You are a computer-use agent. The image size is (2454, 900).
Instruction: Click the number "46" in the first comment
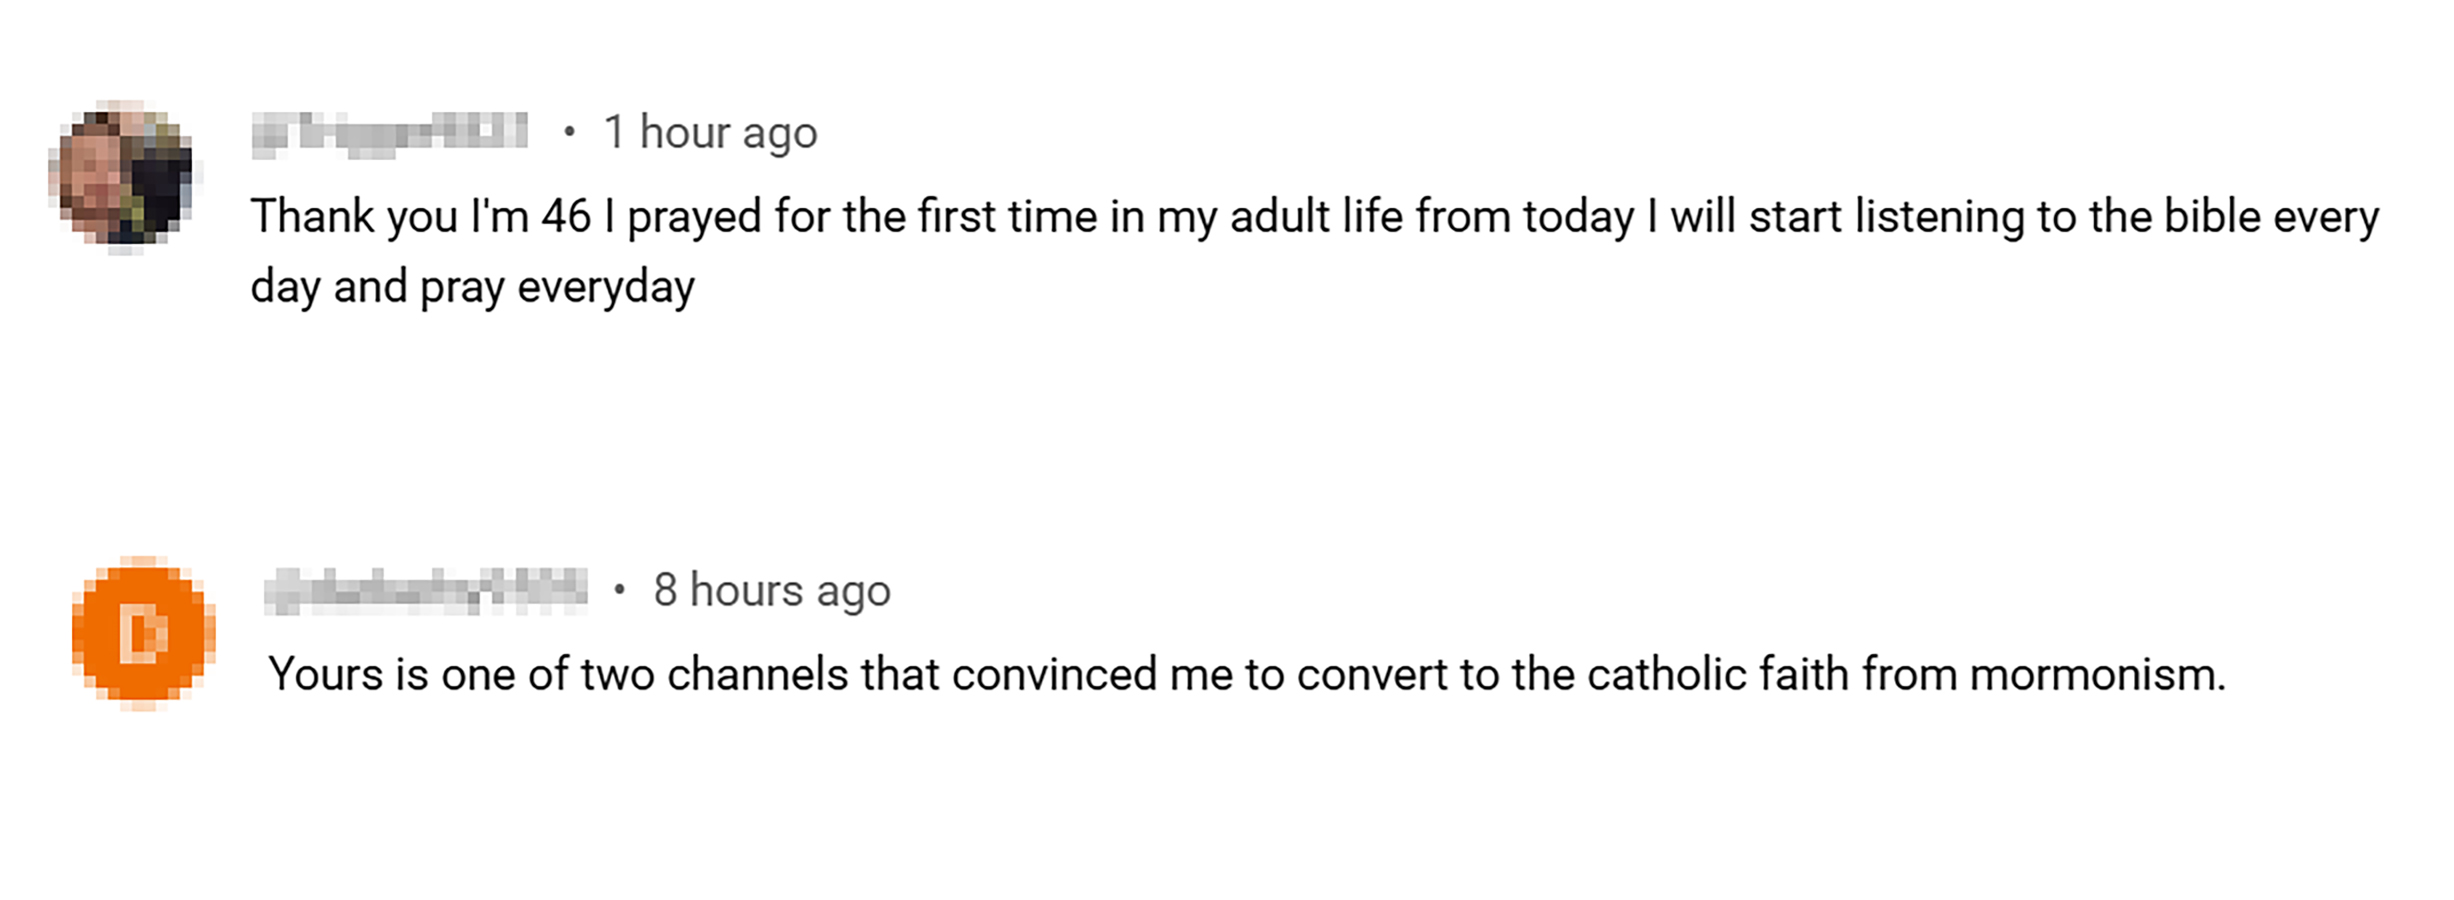[566, 217]
